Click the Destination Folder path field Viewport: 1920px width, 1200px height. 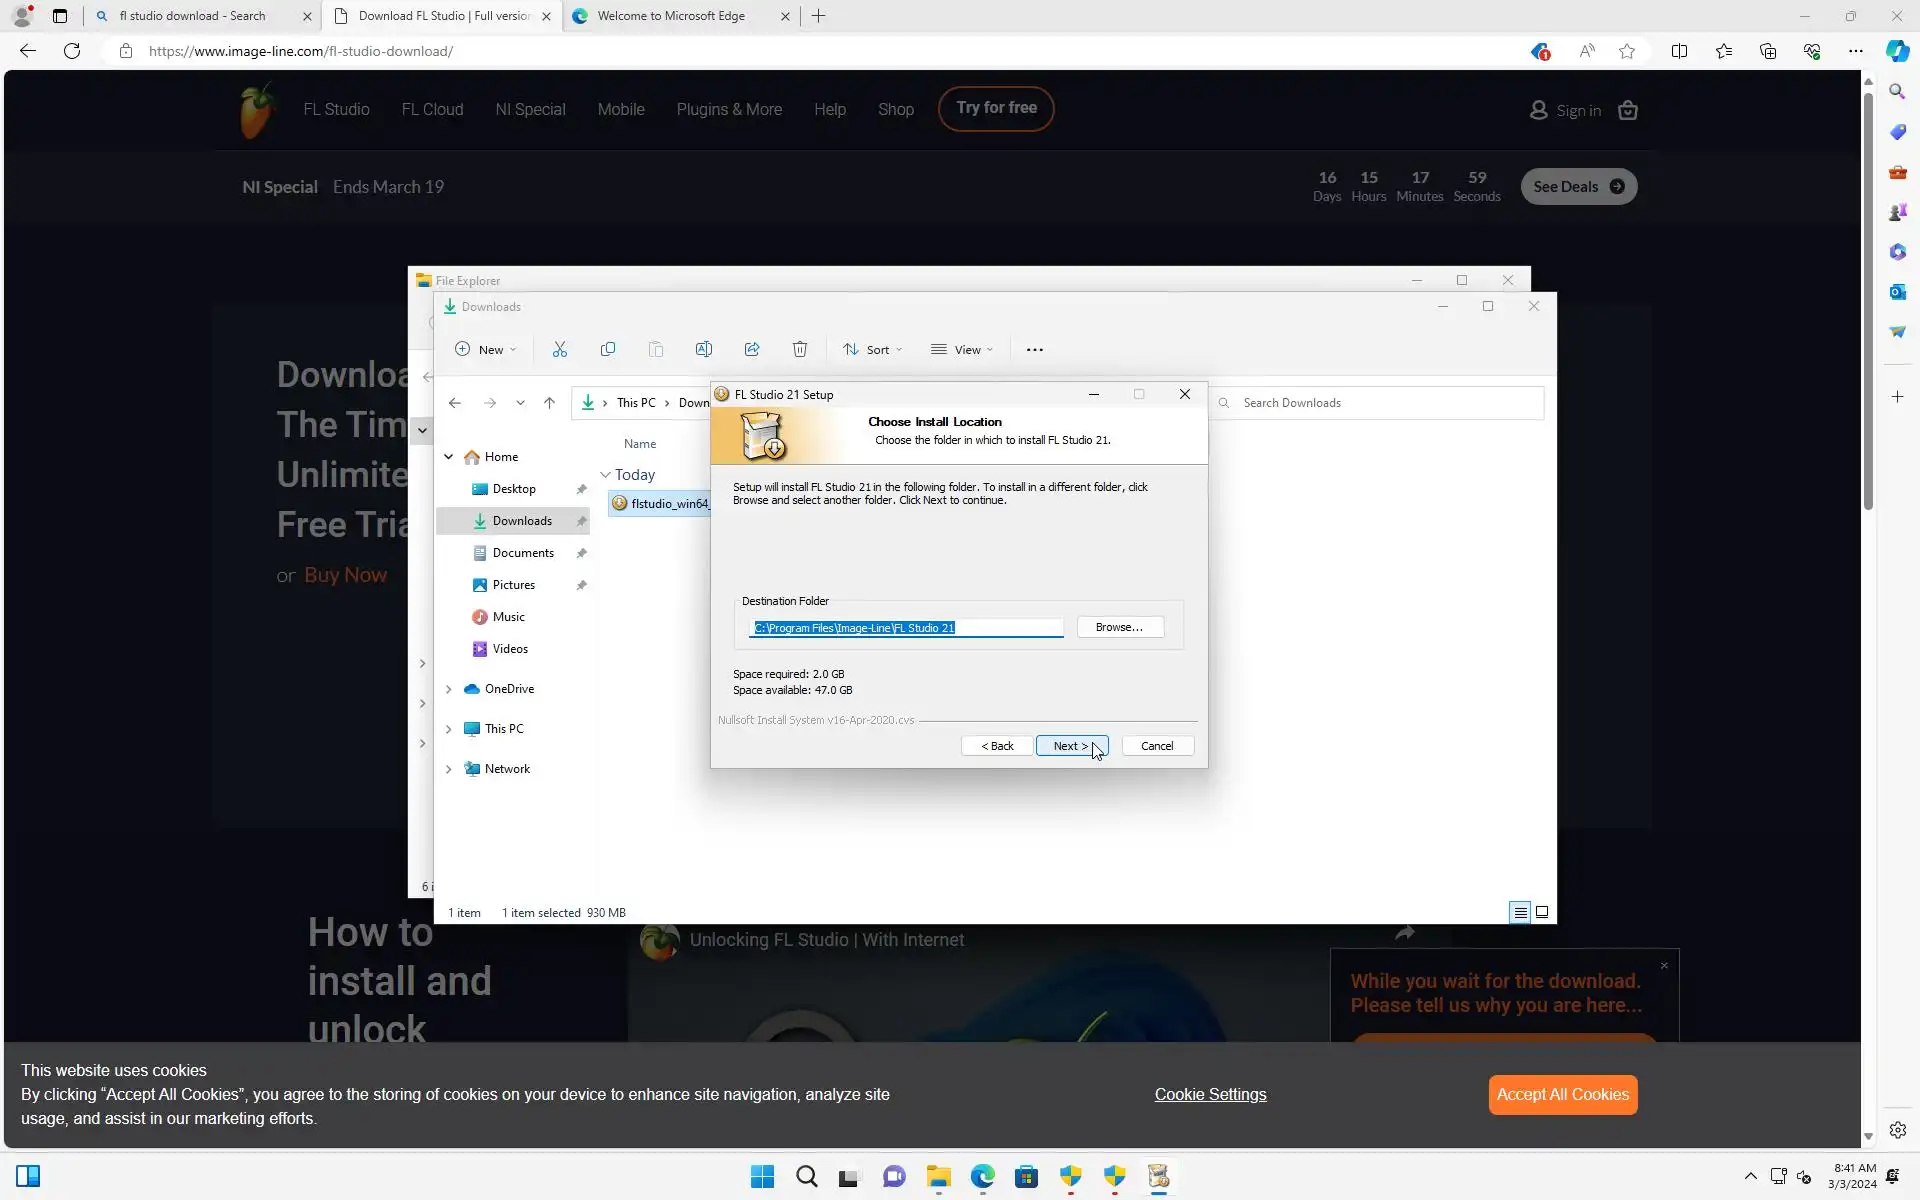[x=906, y=628]
